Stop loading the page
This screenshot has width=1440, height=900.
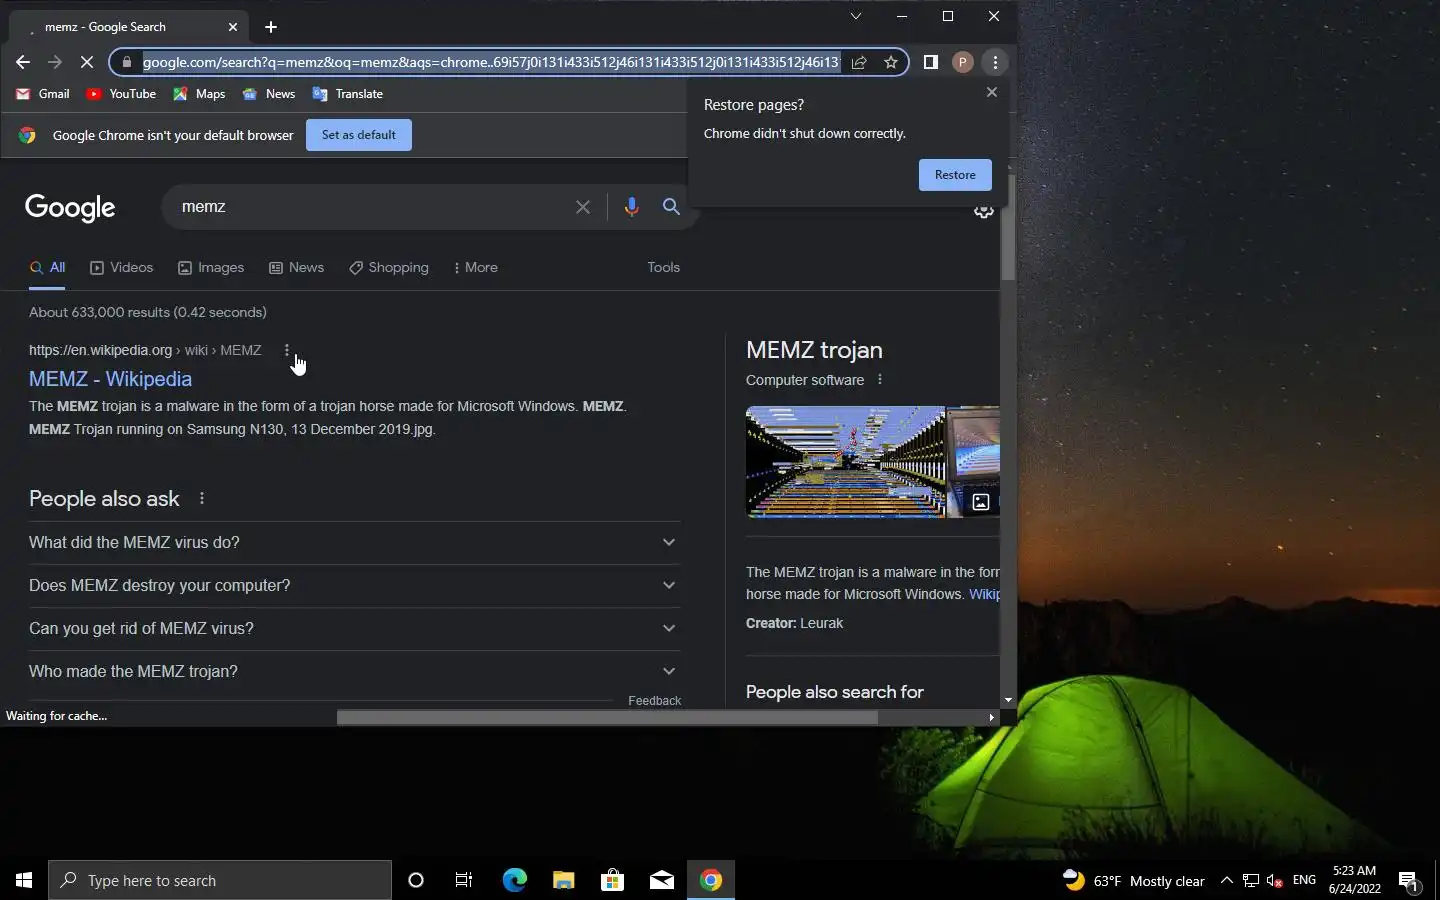(x=87, y=62)
